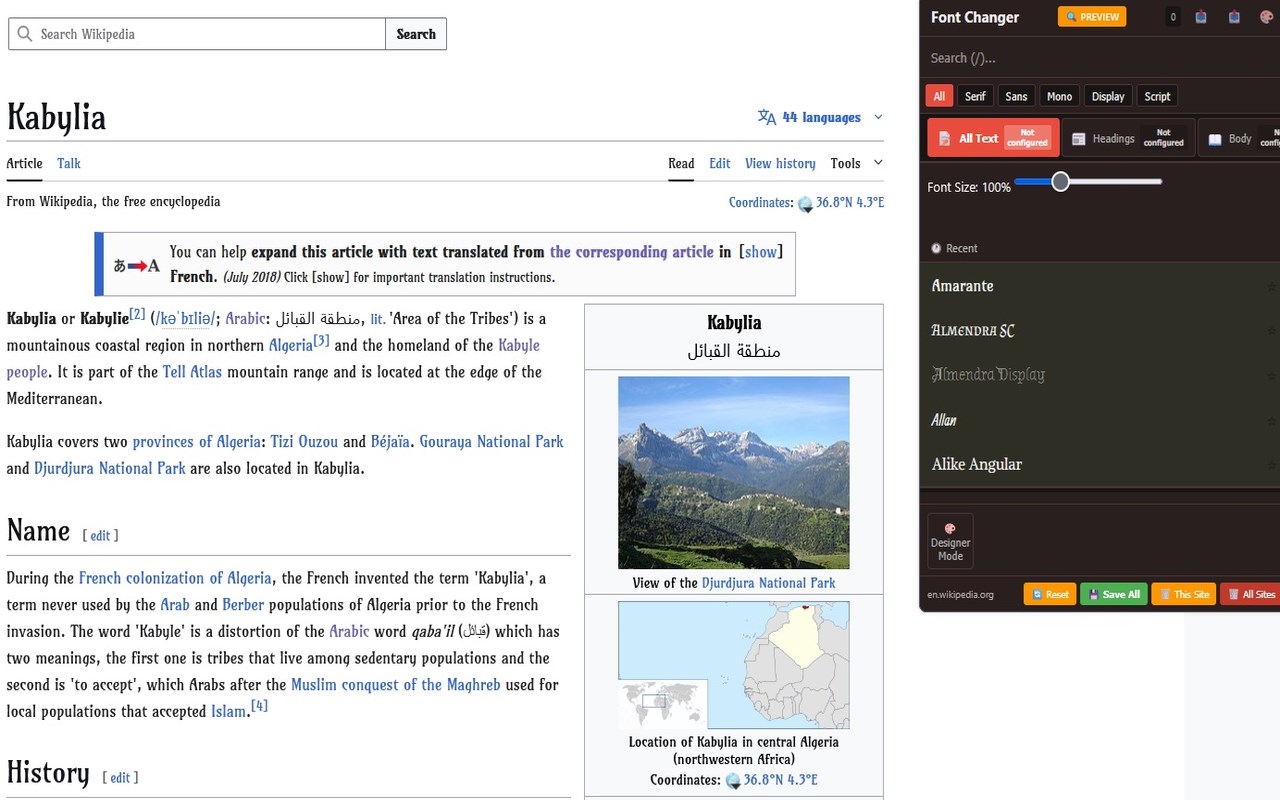This screenshot has width=1280, height=800.
Task: Click the inbox tray icon beside the palette
Action: point(1235,17)
